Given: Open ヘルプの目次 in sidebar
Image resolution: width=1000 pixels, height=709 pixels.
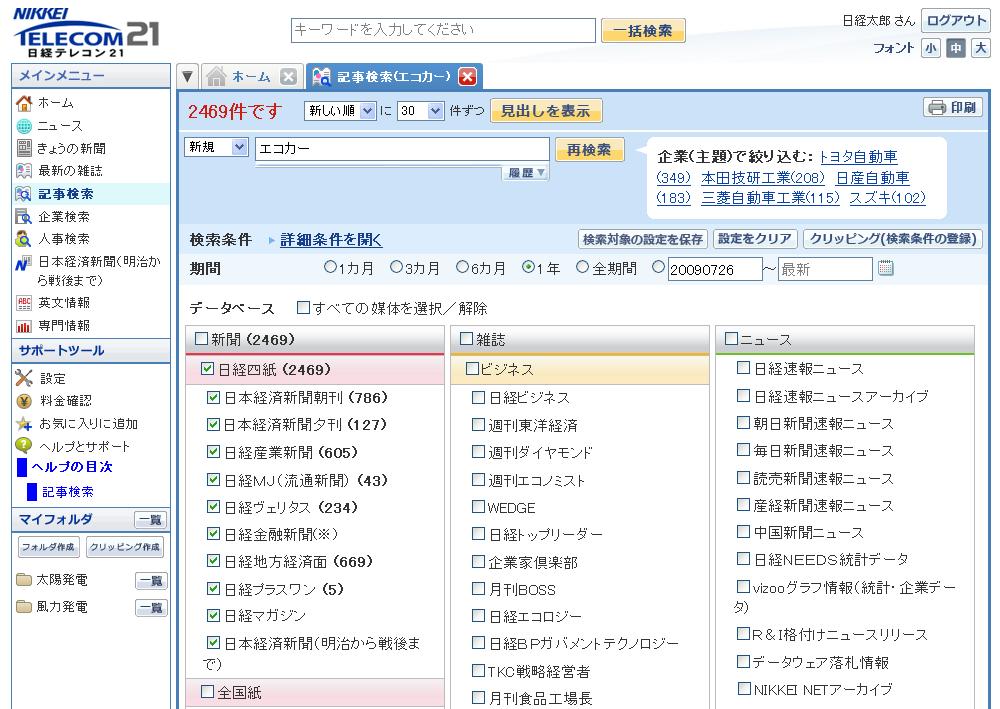Looking at the screenshot, I should (72, 467).
